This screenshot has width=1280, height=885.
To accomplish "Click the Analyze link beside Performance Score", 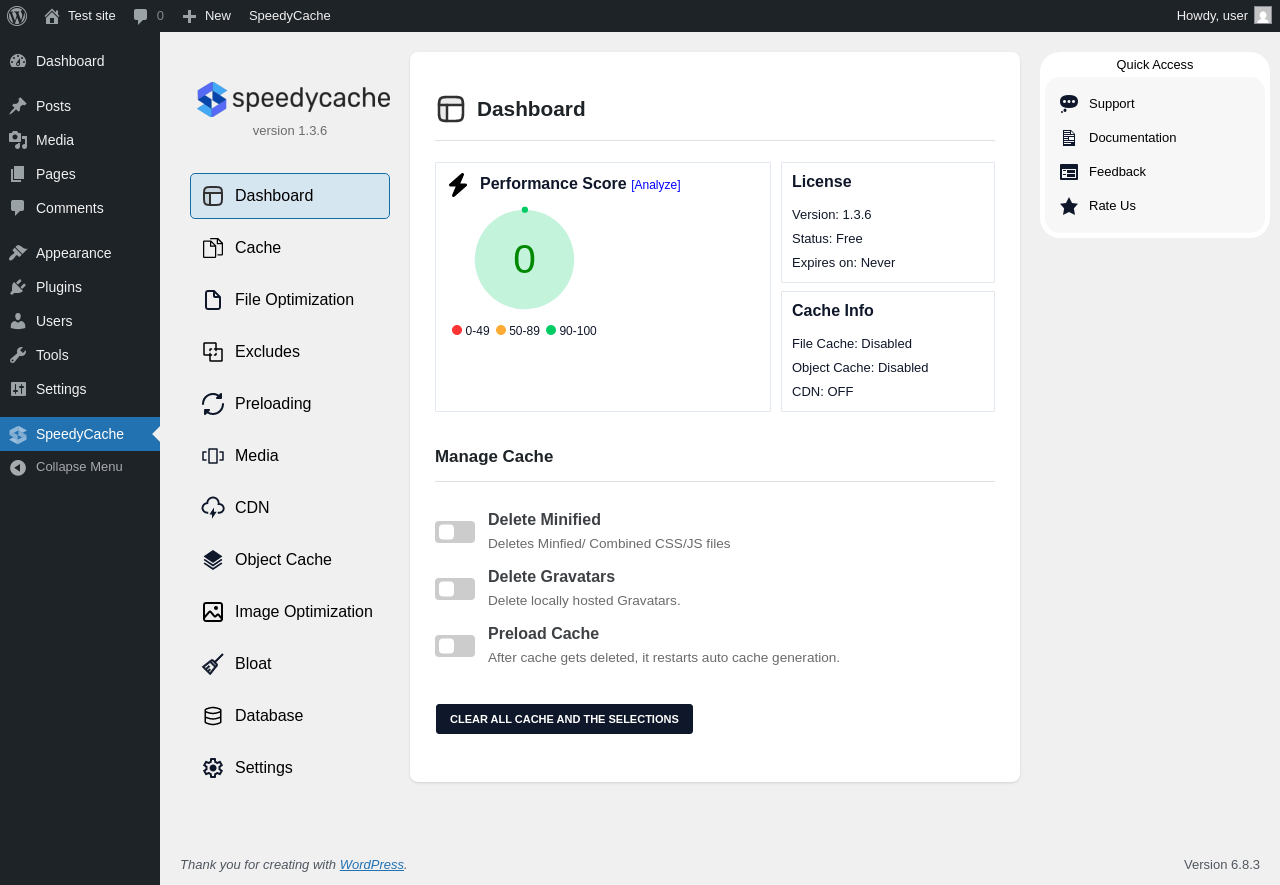I will [x=655, y=185].
